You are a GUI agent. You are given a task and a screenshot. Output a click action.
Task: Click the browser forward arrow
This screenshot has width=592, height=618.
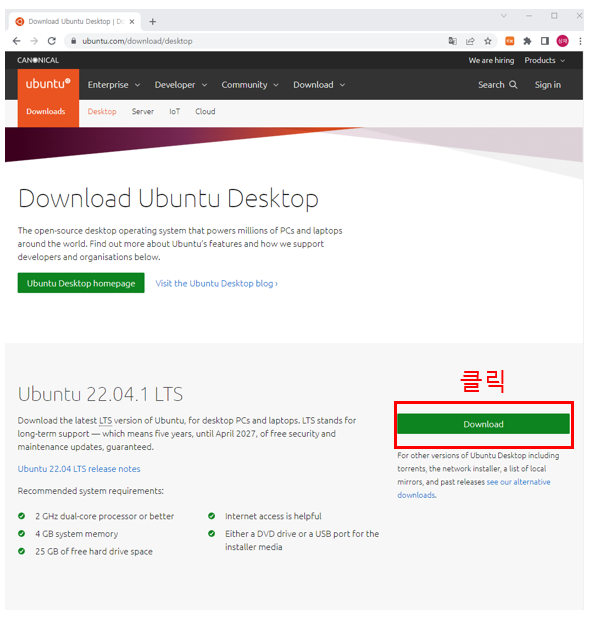pyautogui.click(x=34, y=41)
